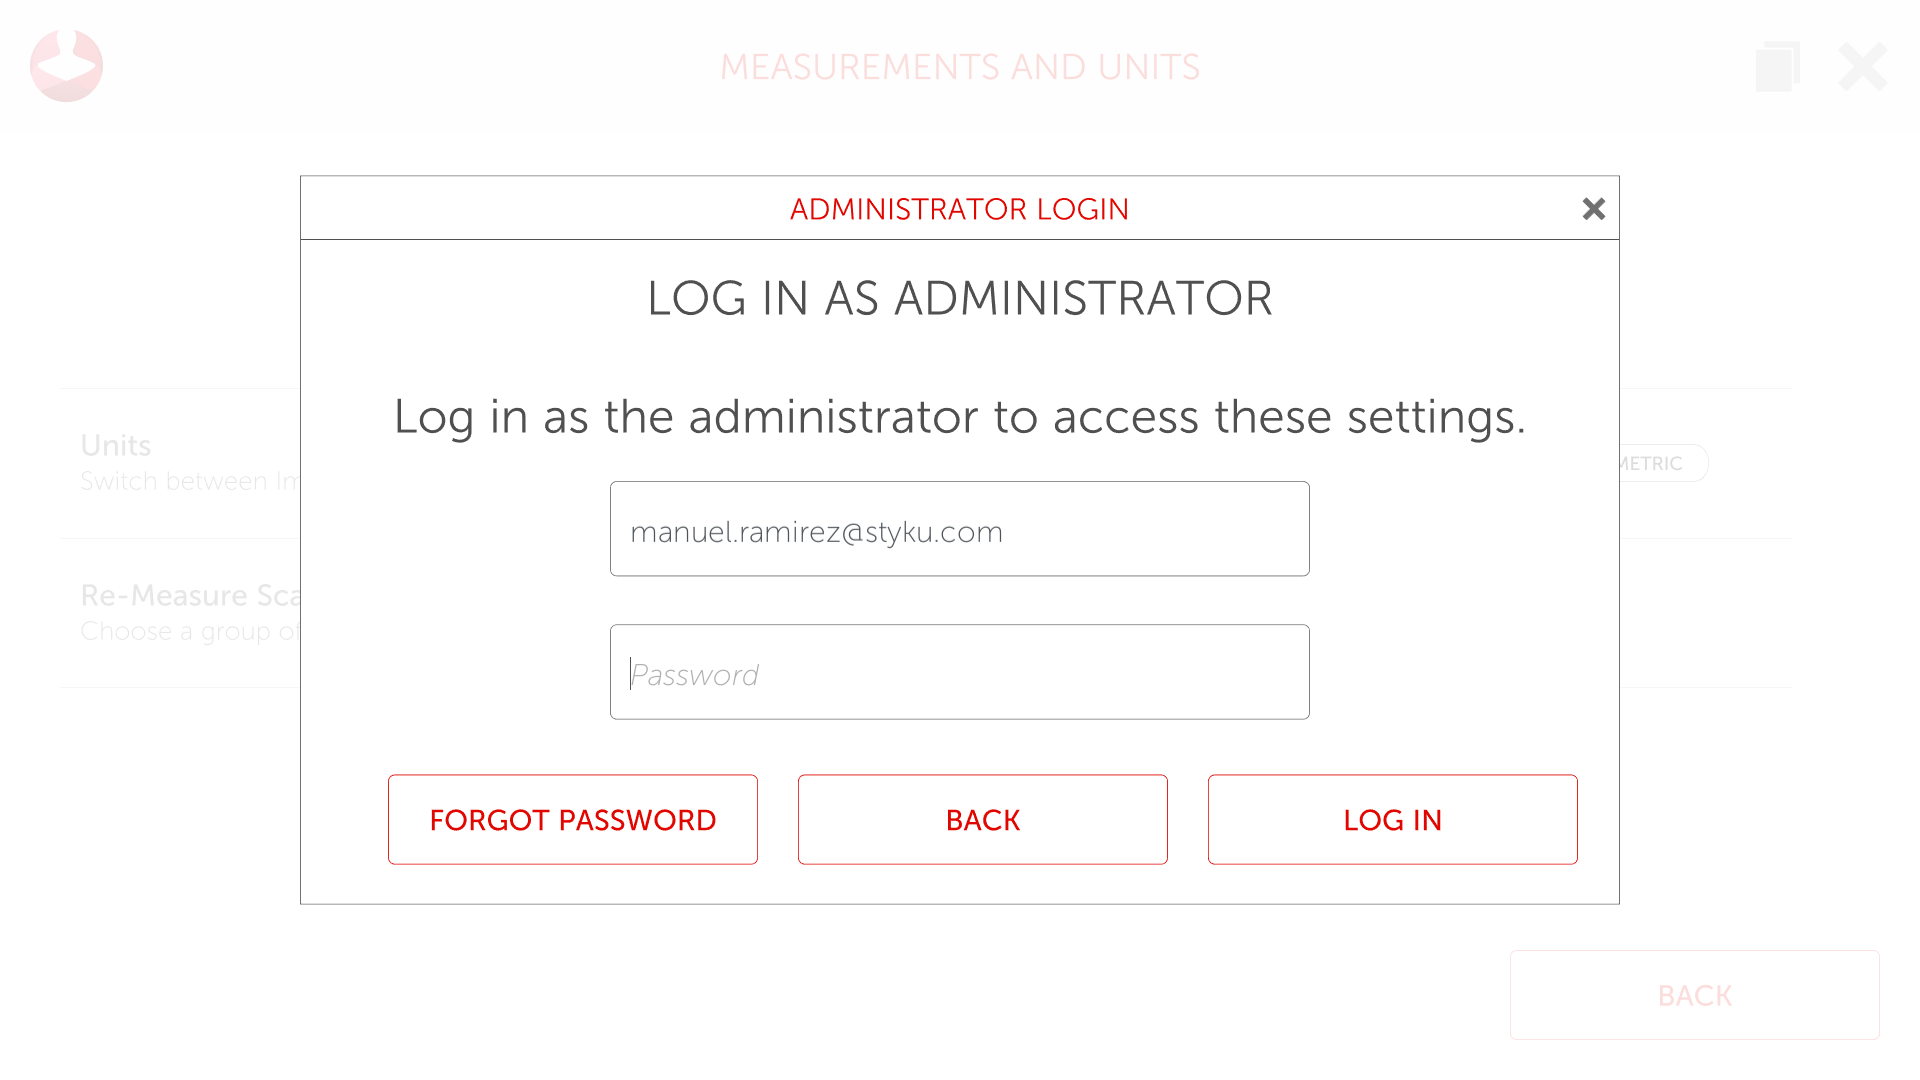Close the Measurements and Units screen

tap(1862, 66)
